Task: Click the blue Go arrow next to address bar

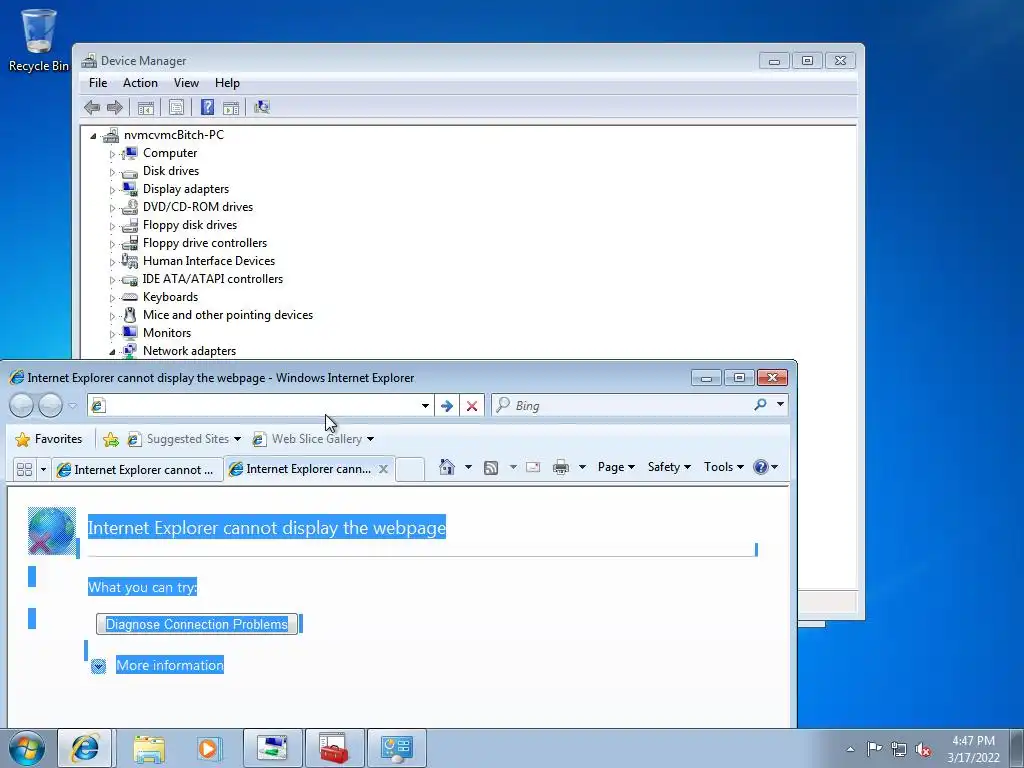Action: (447, 406)
